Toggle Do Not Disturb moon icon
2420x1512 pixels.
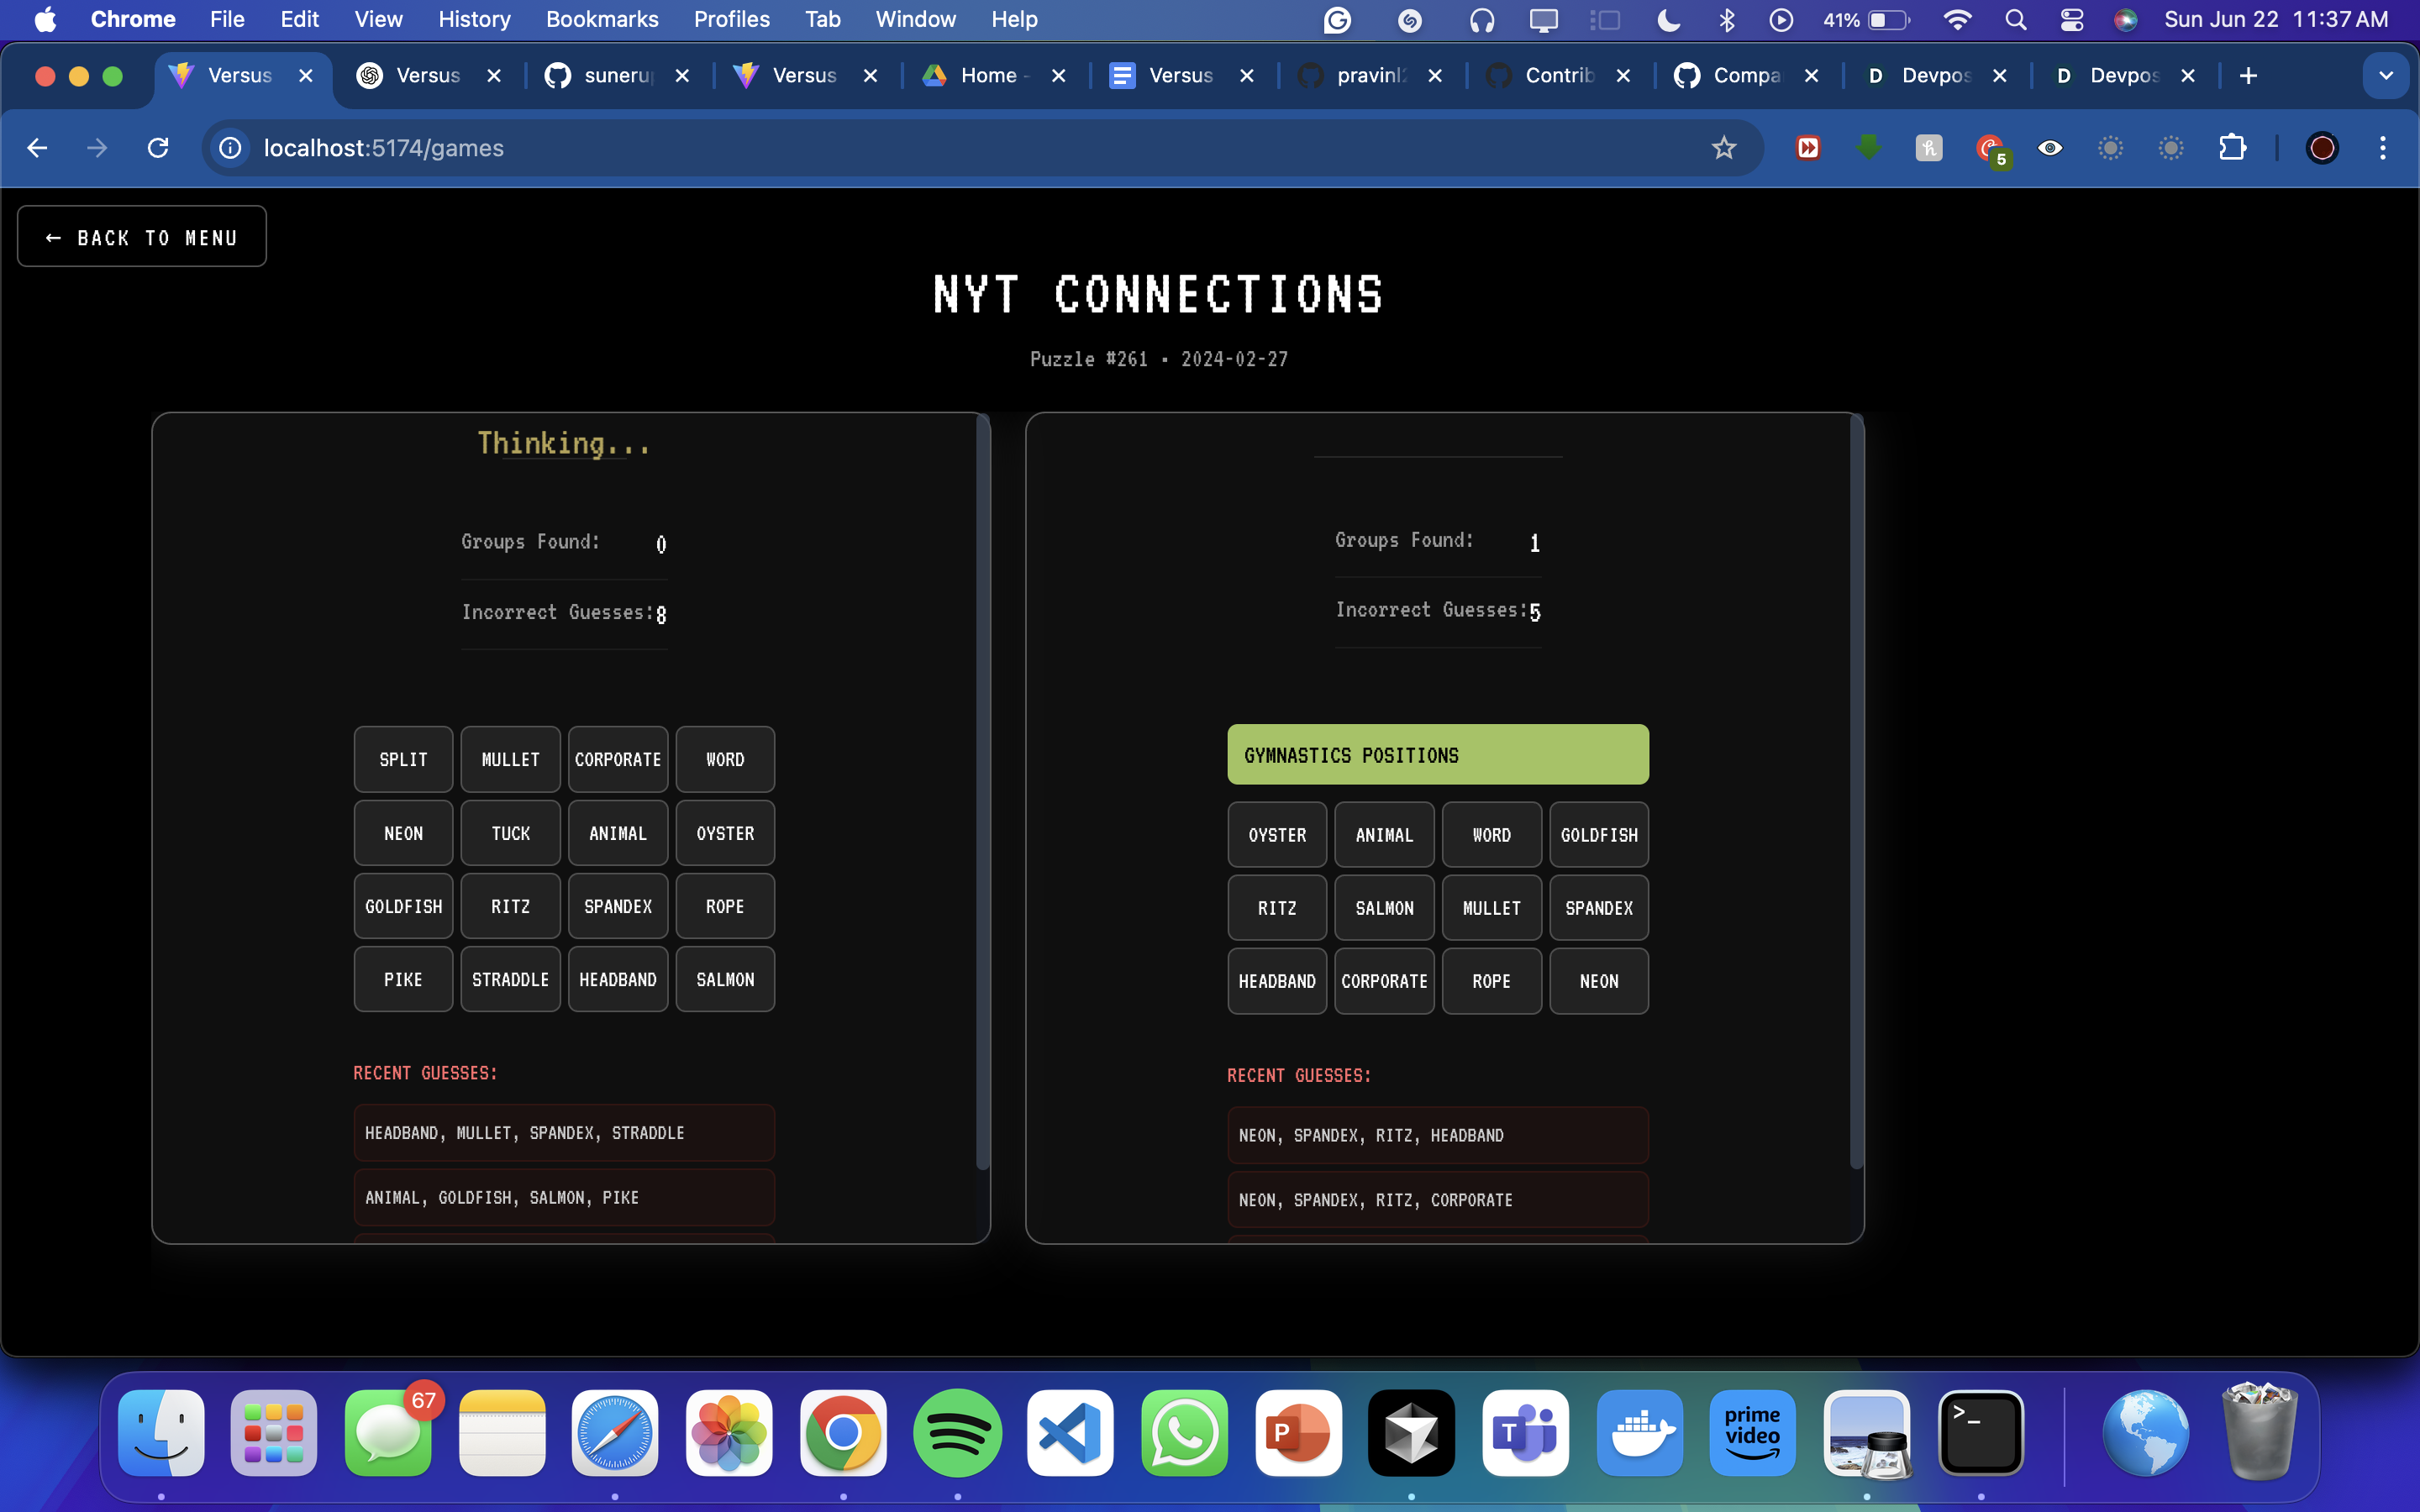pos(1668,20)
